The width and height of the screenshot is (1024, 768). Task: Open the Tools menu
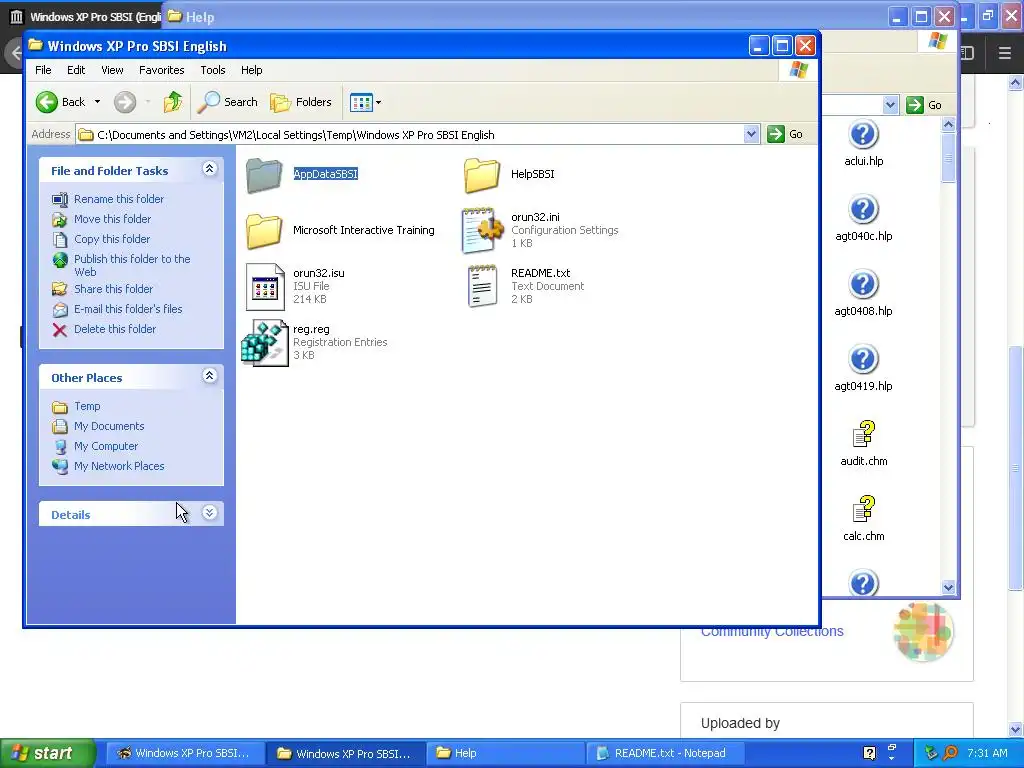click(x=212, y=70)
